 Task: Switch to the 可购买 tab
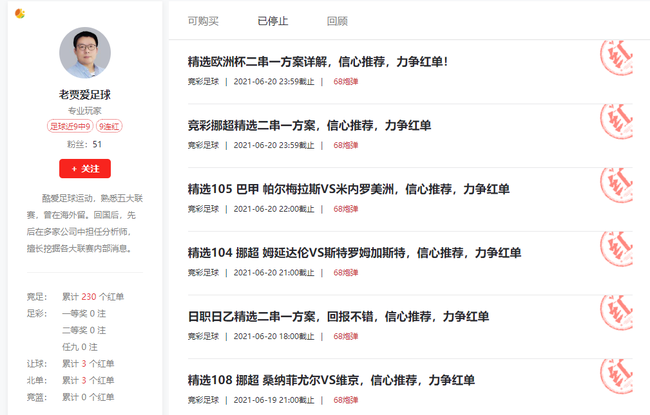click(203, 21)
